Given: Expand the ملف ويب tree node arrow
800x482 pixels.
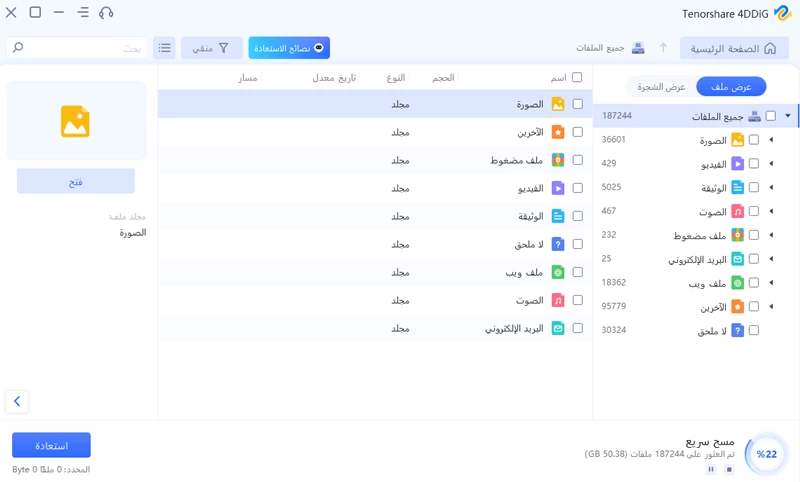Looking at the screenshot, I should click(x=771, y=283).
